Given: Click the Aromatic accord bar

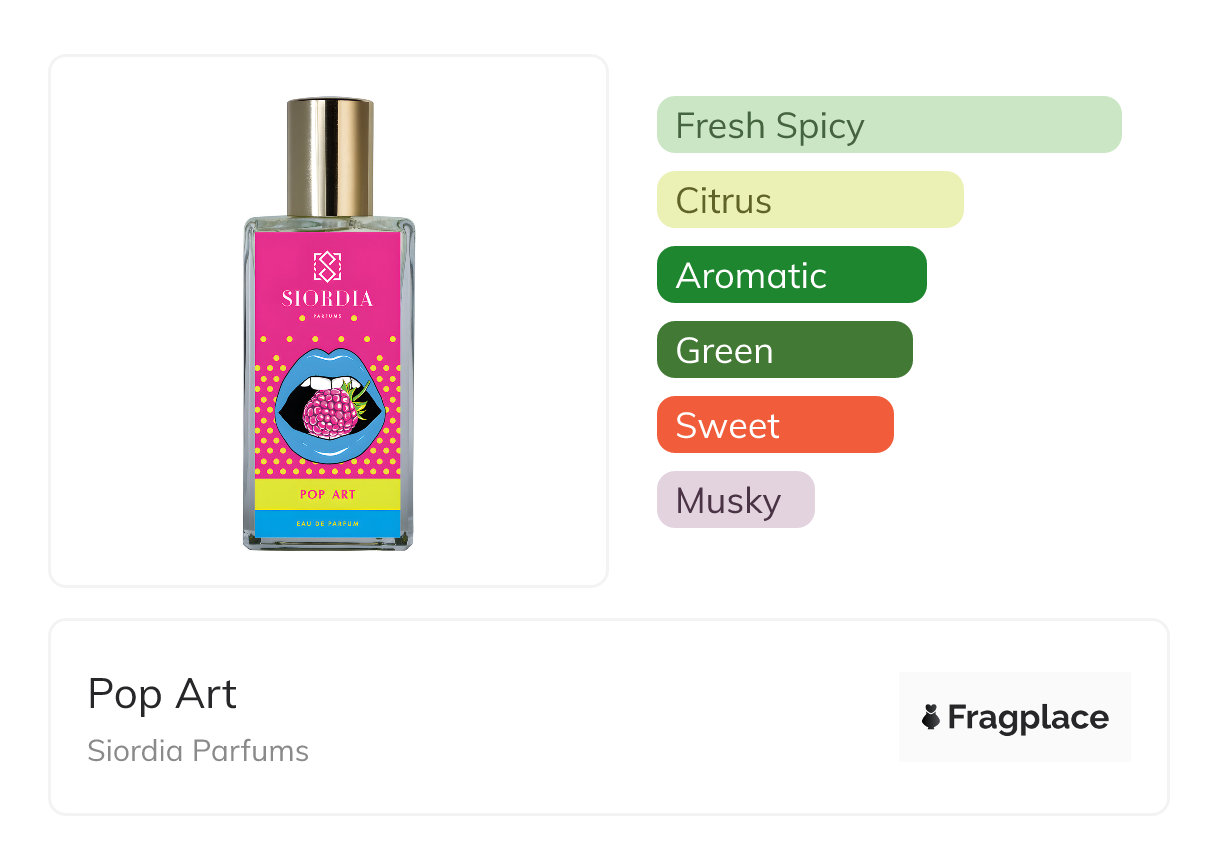Looking at the screenshot, I should pyautogui.click(x=791, y=275).
